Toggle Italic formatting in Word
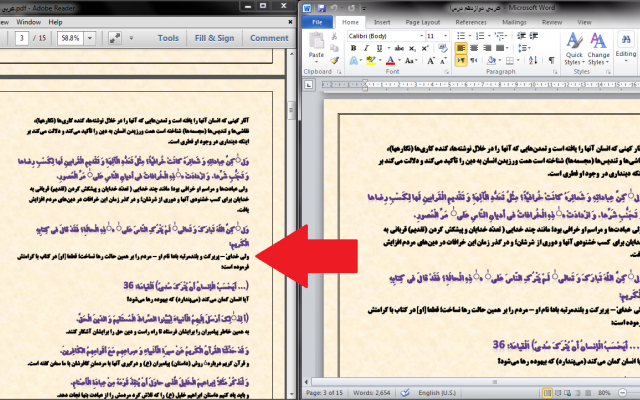Viewport: 640px width, 400px height. tap(366, 48)
